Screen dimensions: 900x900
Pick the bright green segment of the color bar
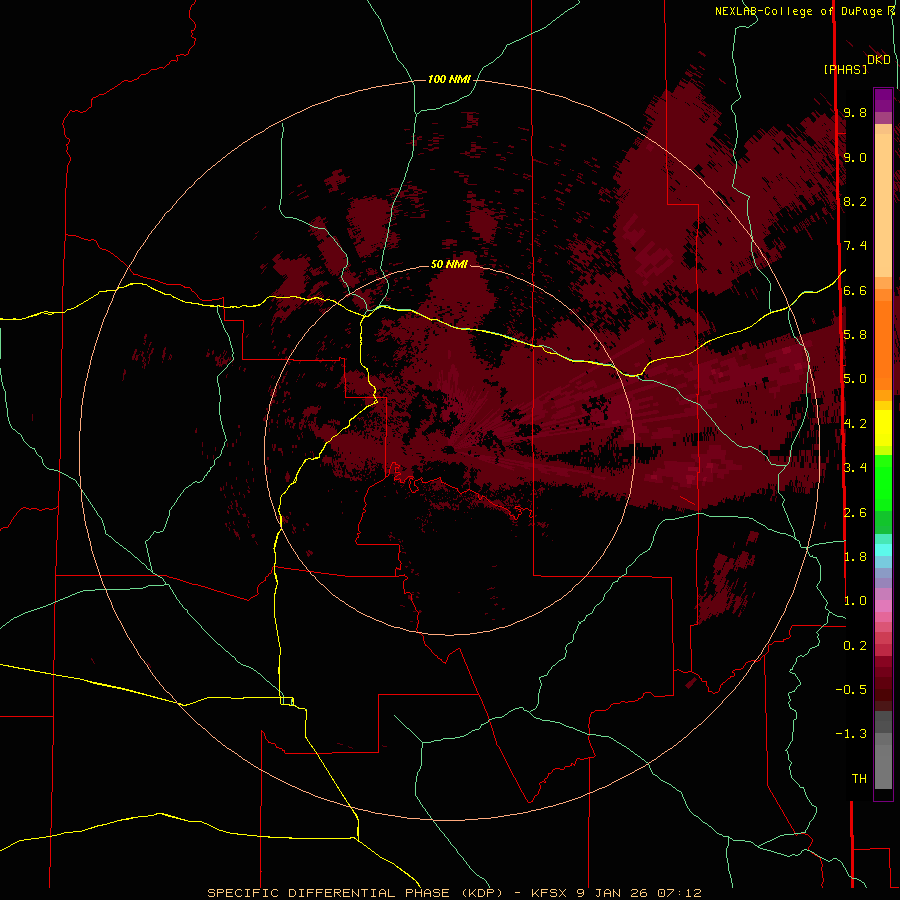pyautogui.click(x=883, y=483)
